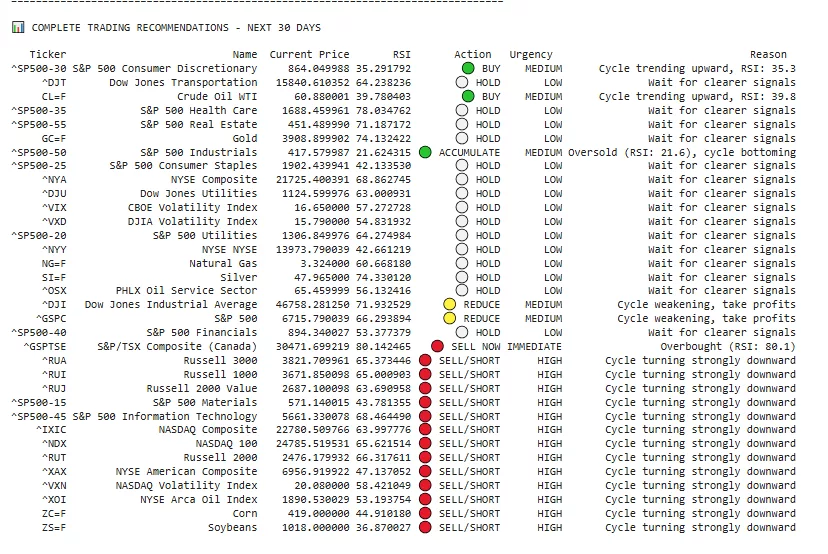
Task: Click the ^VIX ticker symbol
Action: [54, 208]
